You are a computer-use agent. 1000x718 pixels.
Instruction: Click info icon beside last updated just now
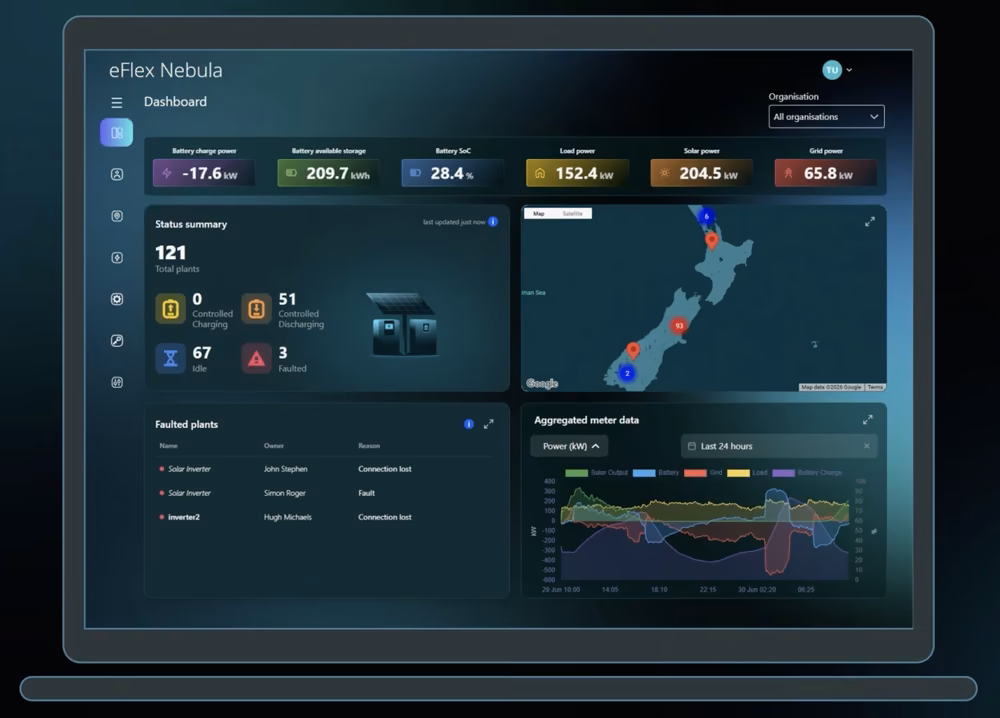point(493,222)
